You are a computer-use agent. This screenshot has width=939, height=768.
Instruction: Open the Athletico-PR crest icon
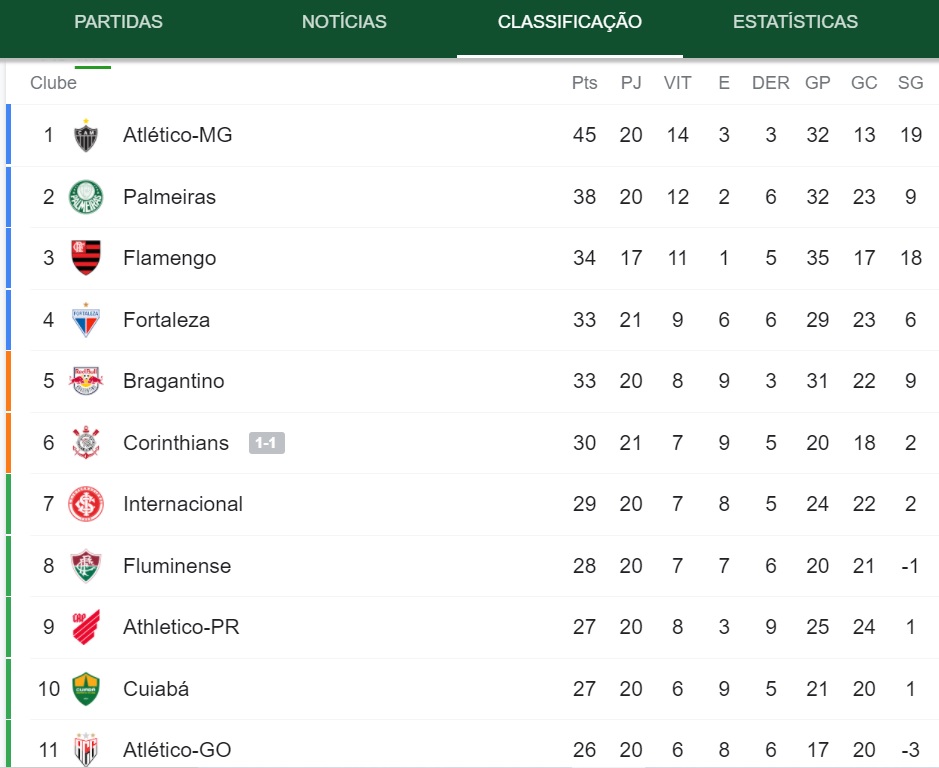click(86, 627)
